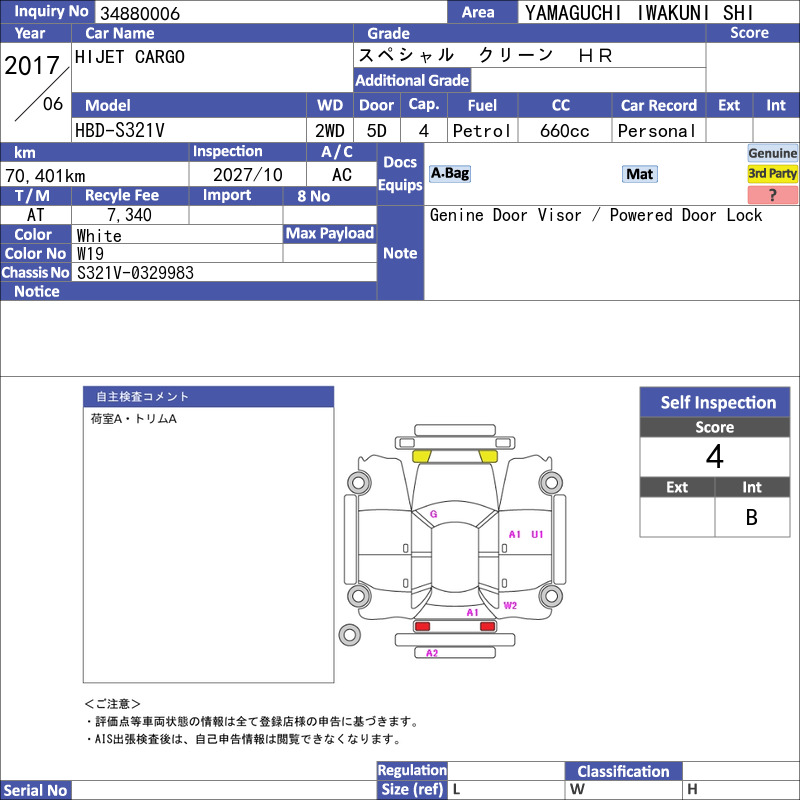Image resolution: width=800 pixels, height=800 pixels.
Task: Click the model code HBD-S321V
Action: click(x=119, y=131)
